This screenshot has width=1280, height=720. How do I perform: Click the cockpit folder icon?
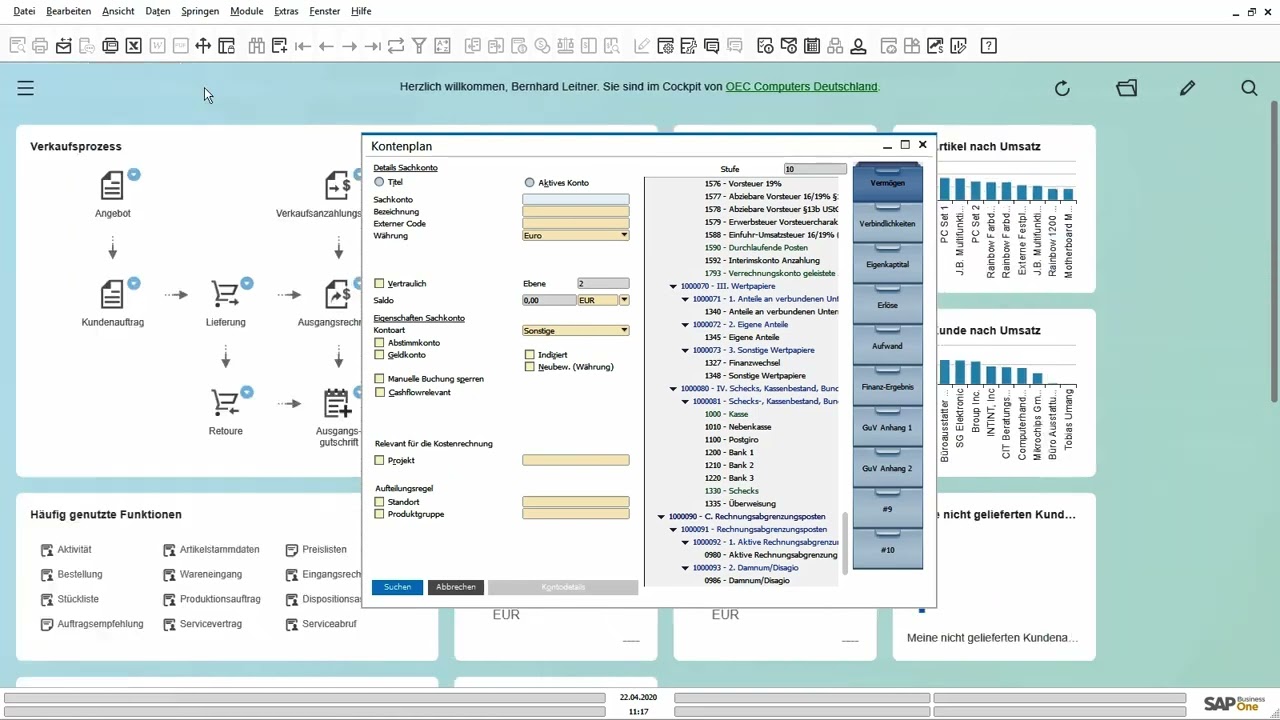(1127, 88)
